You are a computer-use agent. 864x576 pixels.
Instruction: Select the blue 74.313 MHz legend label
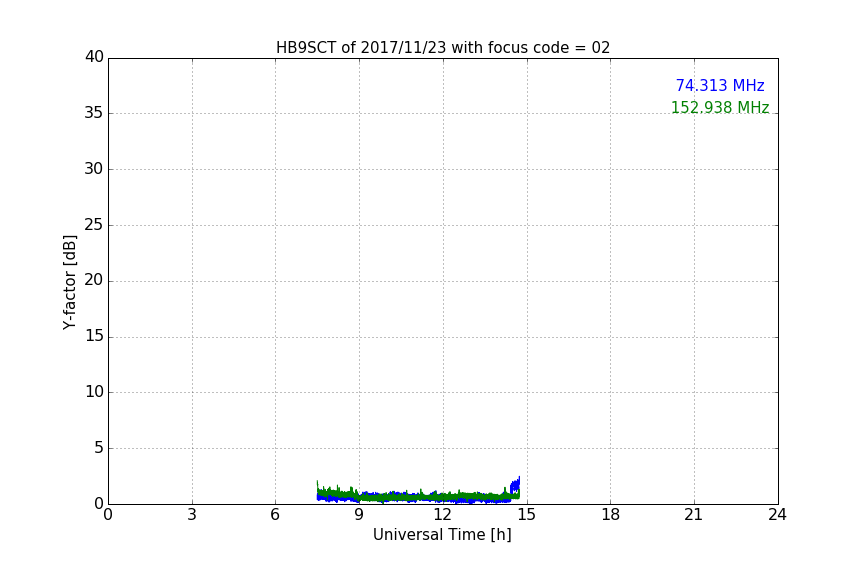(x=720, y=85)
